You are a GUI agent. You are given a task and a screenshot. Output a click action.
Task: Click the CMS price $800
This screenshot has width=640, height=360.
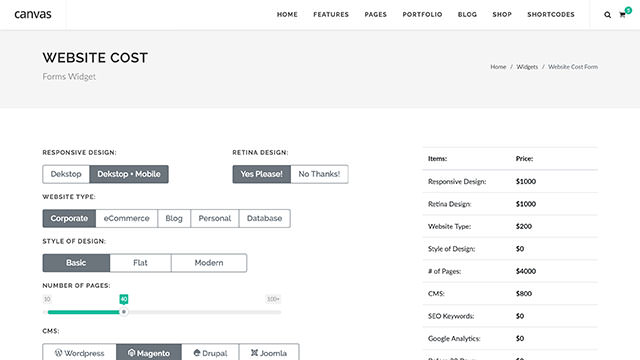[524, 294]
